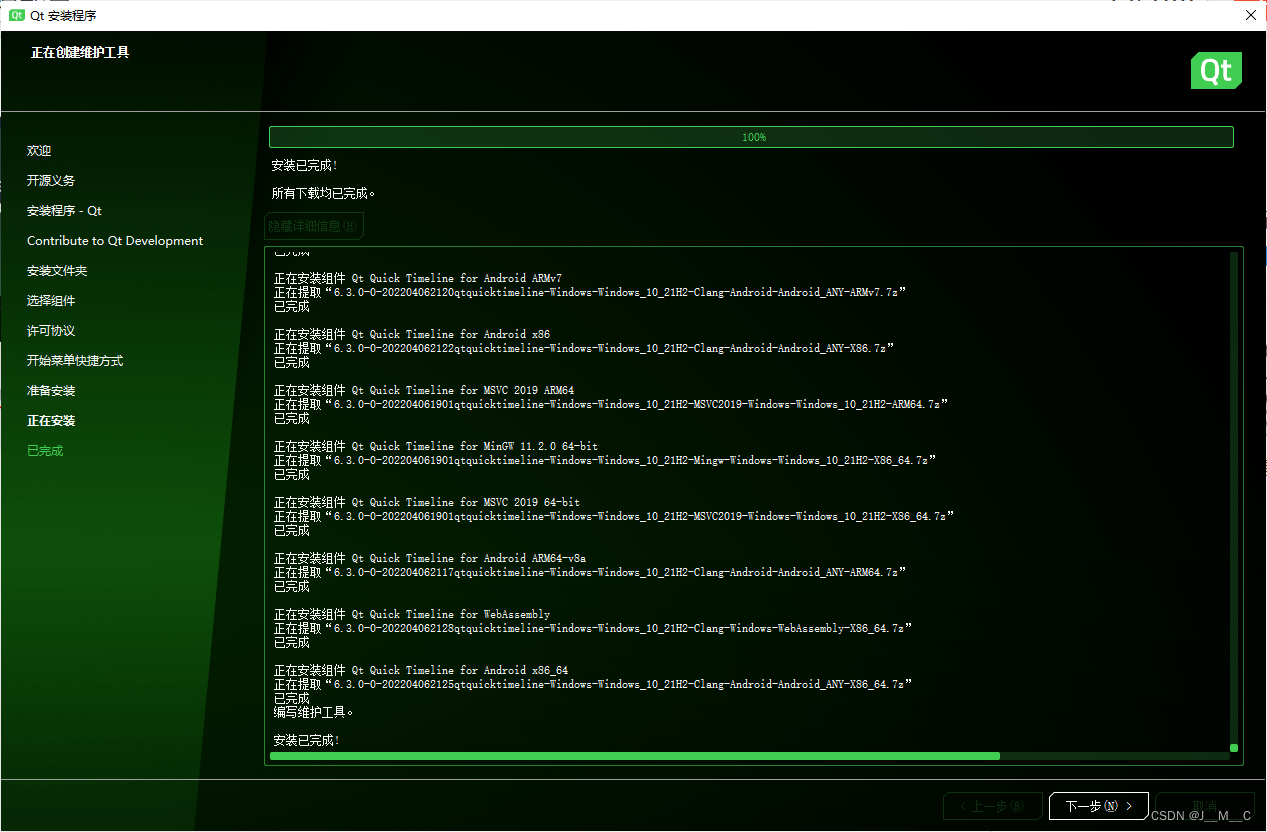Click the 上一步(B) button
Screen dimensions: 1267x832
pyautogui.click(x=992, y=806)
